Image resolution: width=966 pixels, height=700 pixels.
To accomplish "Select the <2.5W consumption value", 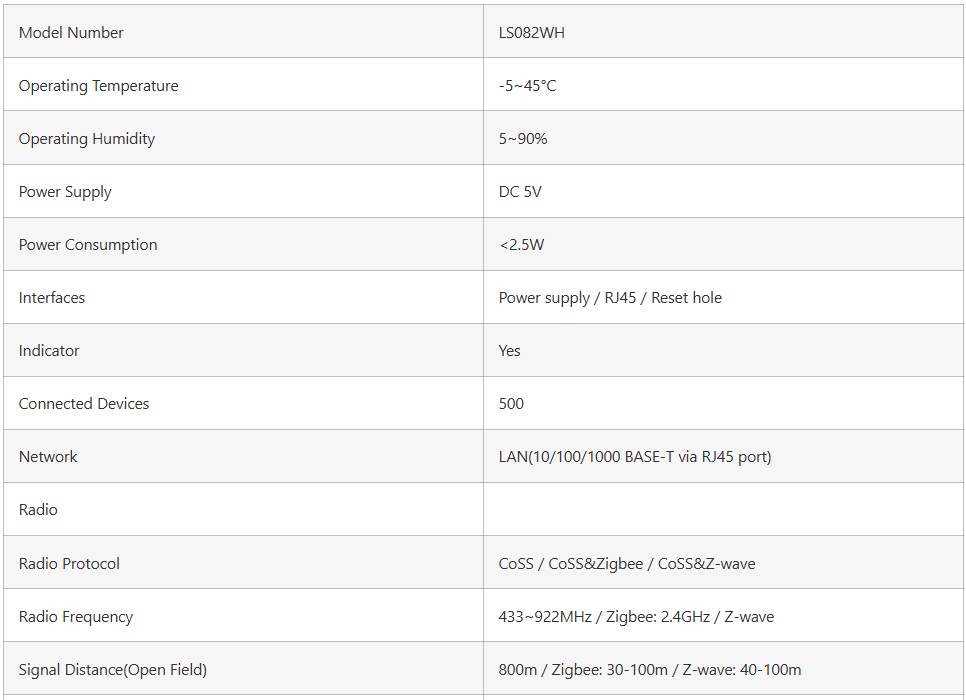I will (x=521, y=244).
